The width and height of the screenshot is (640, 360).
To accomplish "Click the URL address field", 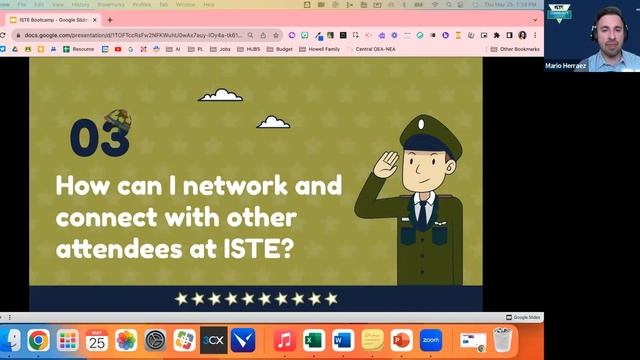I will tap(133, 36).
